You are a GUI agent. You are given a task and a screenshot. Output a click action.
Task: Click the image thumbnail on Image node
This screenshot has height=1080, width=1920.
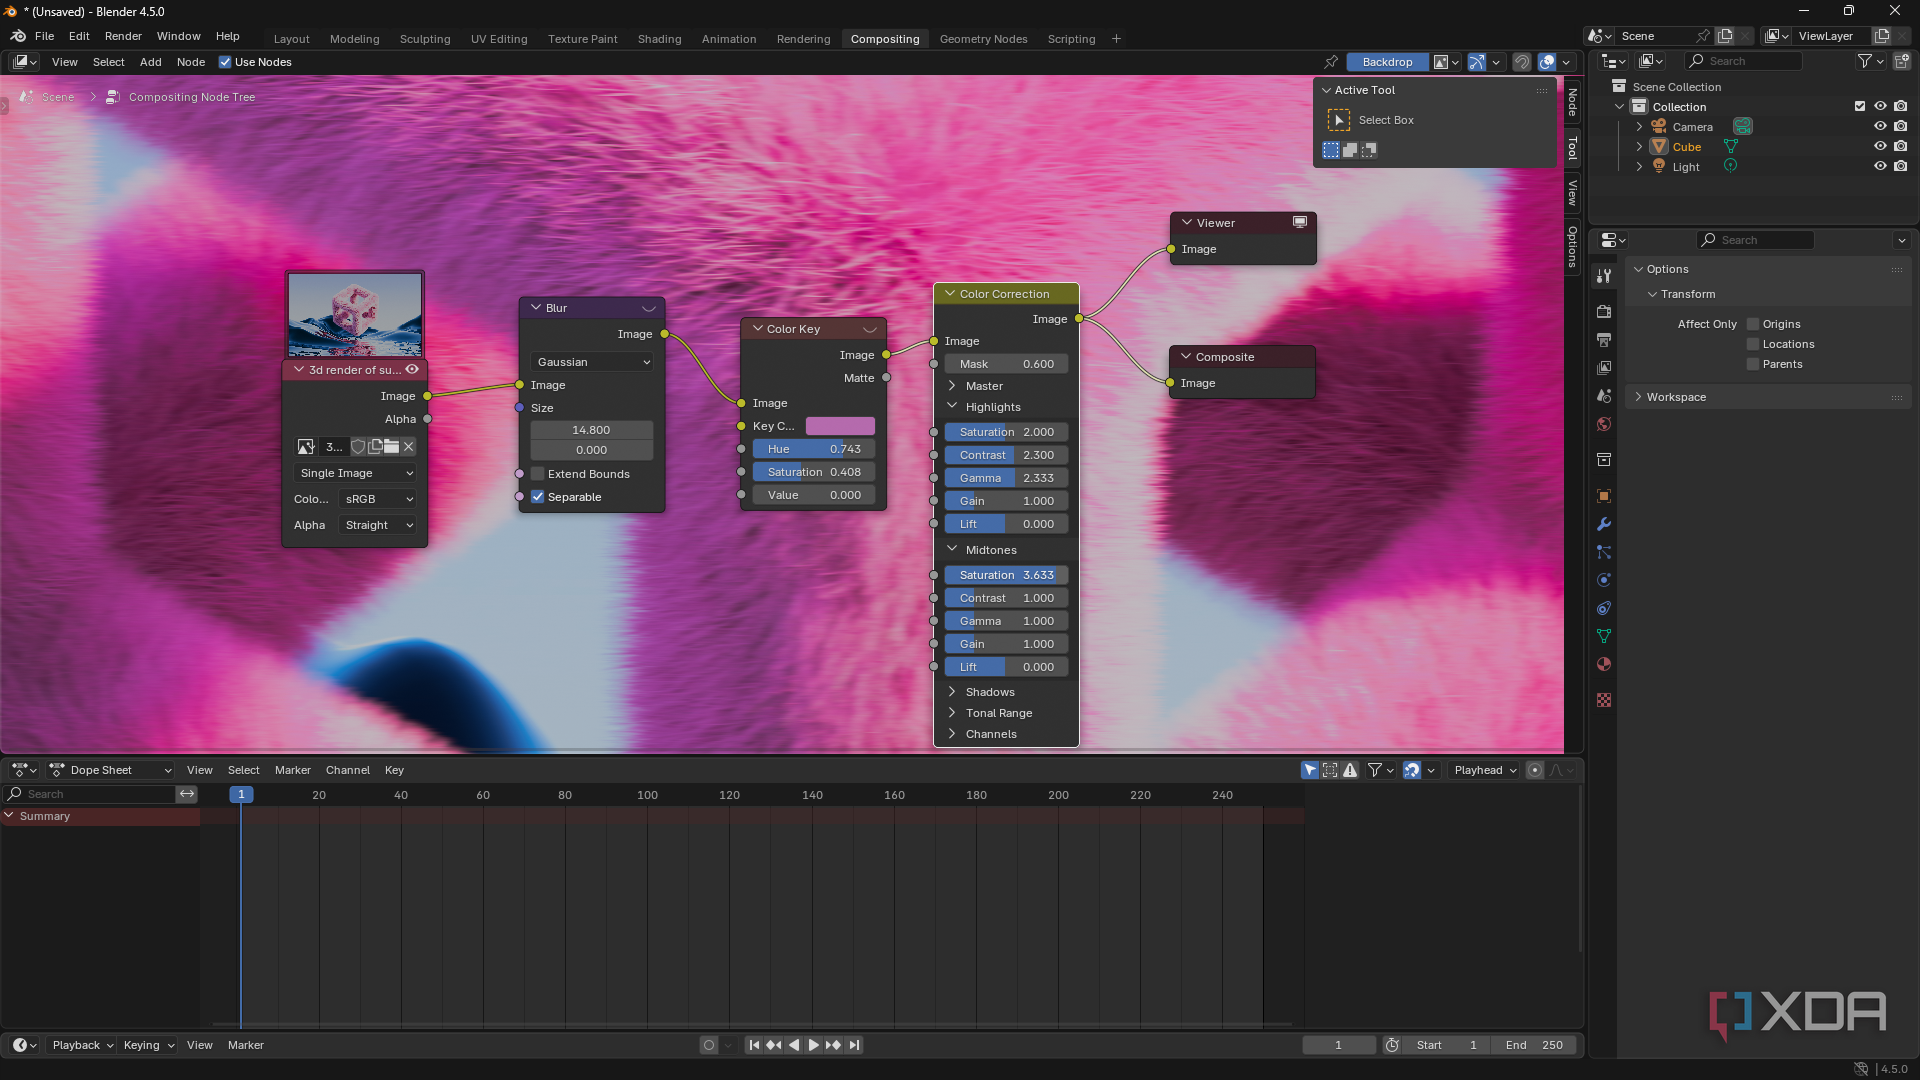[x=355, y=314]
